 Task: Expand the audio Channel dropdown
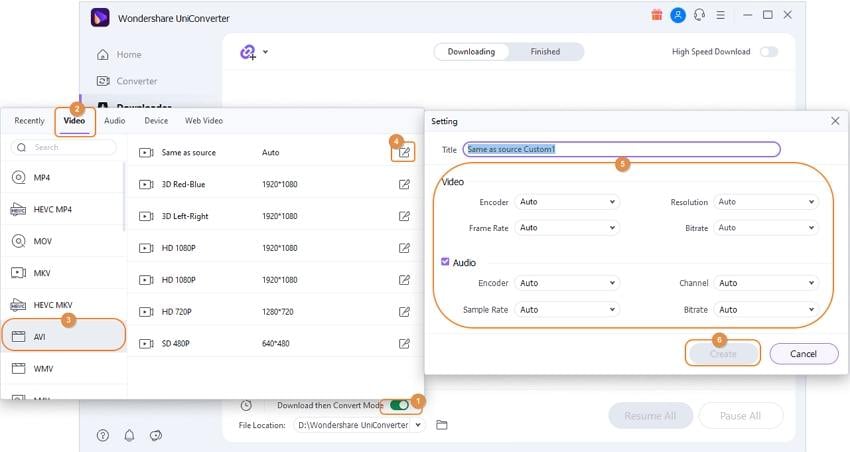[x=765, y=283]
